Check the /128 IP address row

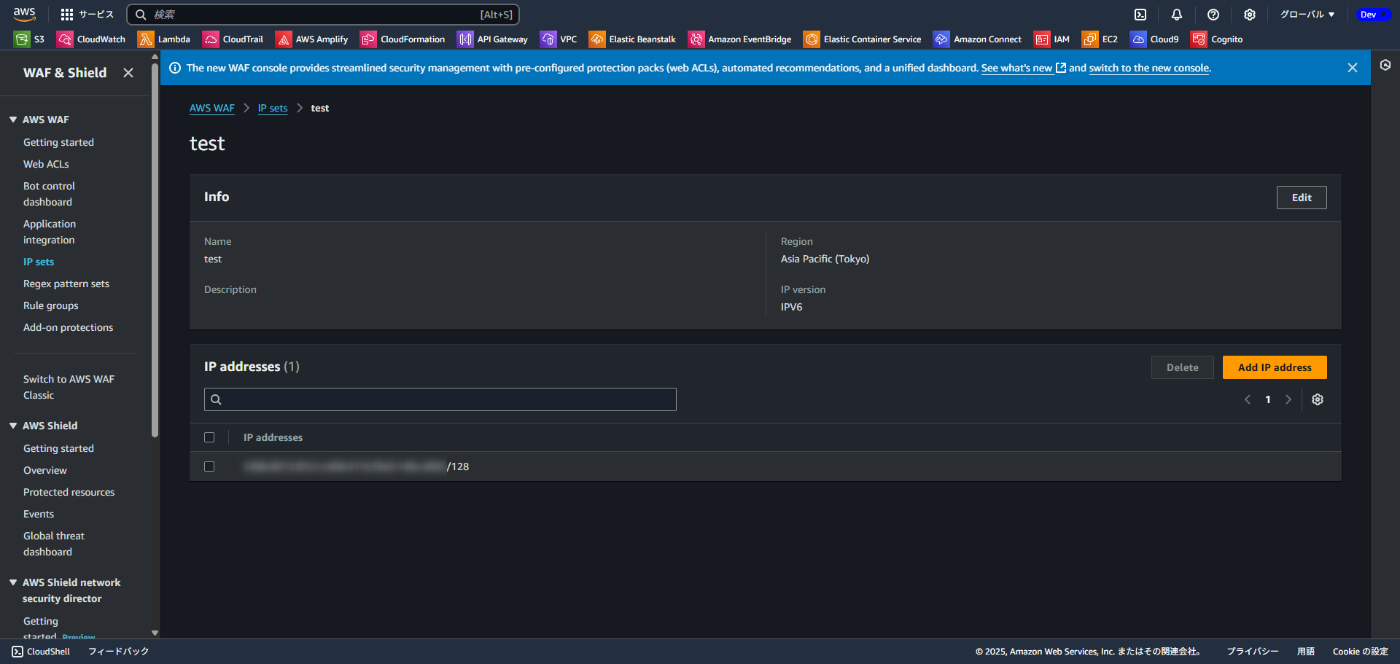point(209,466)
